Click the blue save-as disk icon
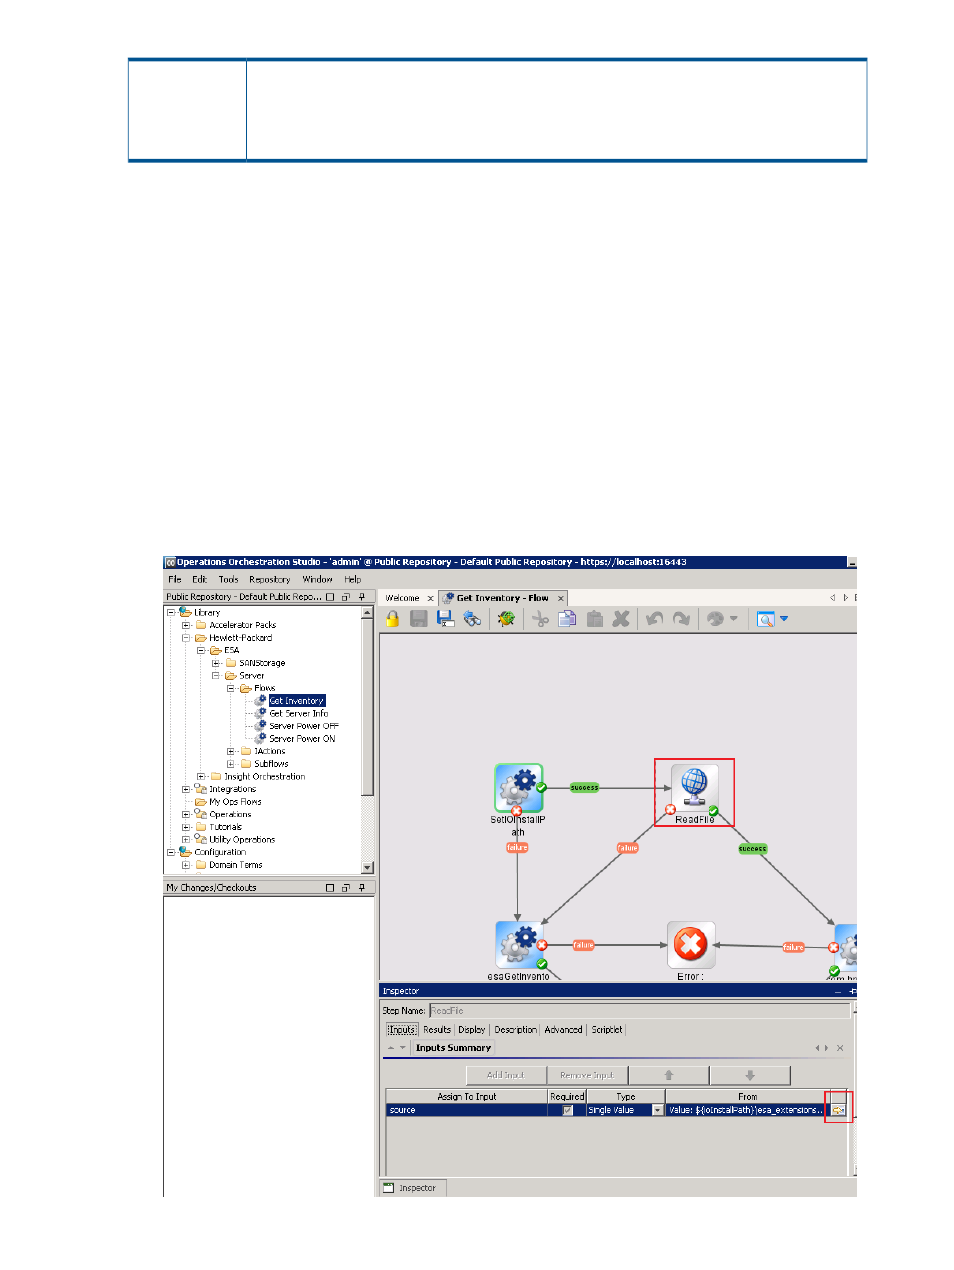The width and height of the screenshot is (954, 1270). 445,619
